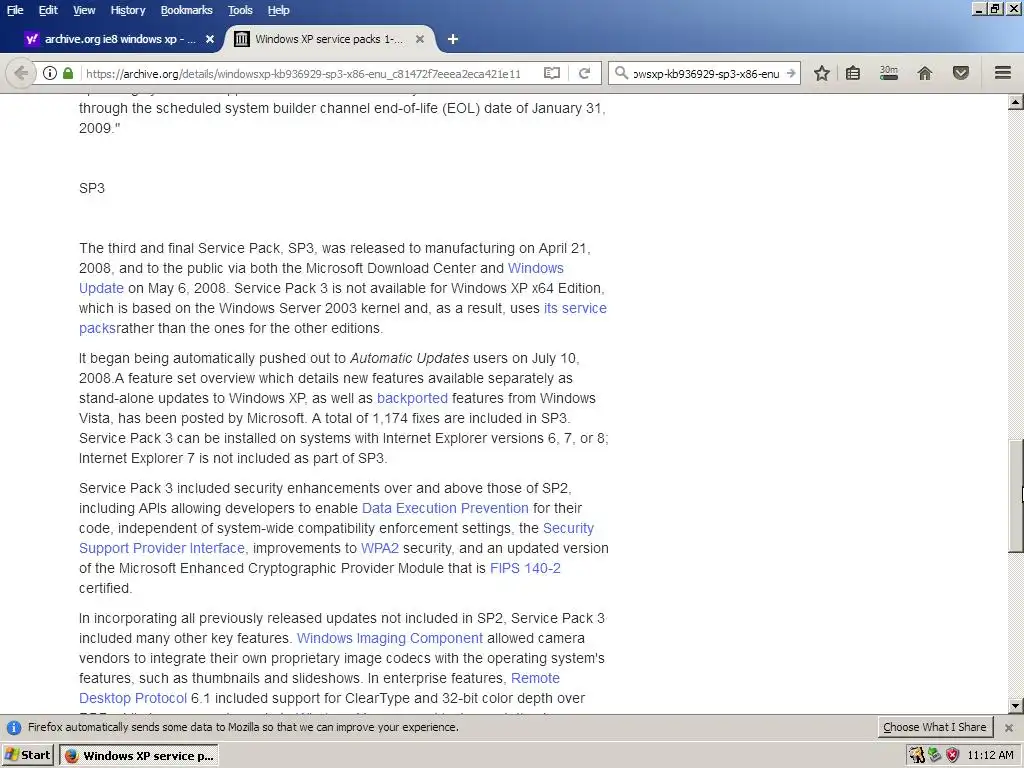Open a new tab with plus button
The height and width of the screenshot is (768, 1024).
pyautogui.click(x=453, y=39)
